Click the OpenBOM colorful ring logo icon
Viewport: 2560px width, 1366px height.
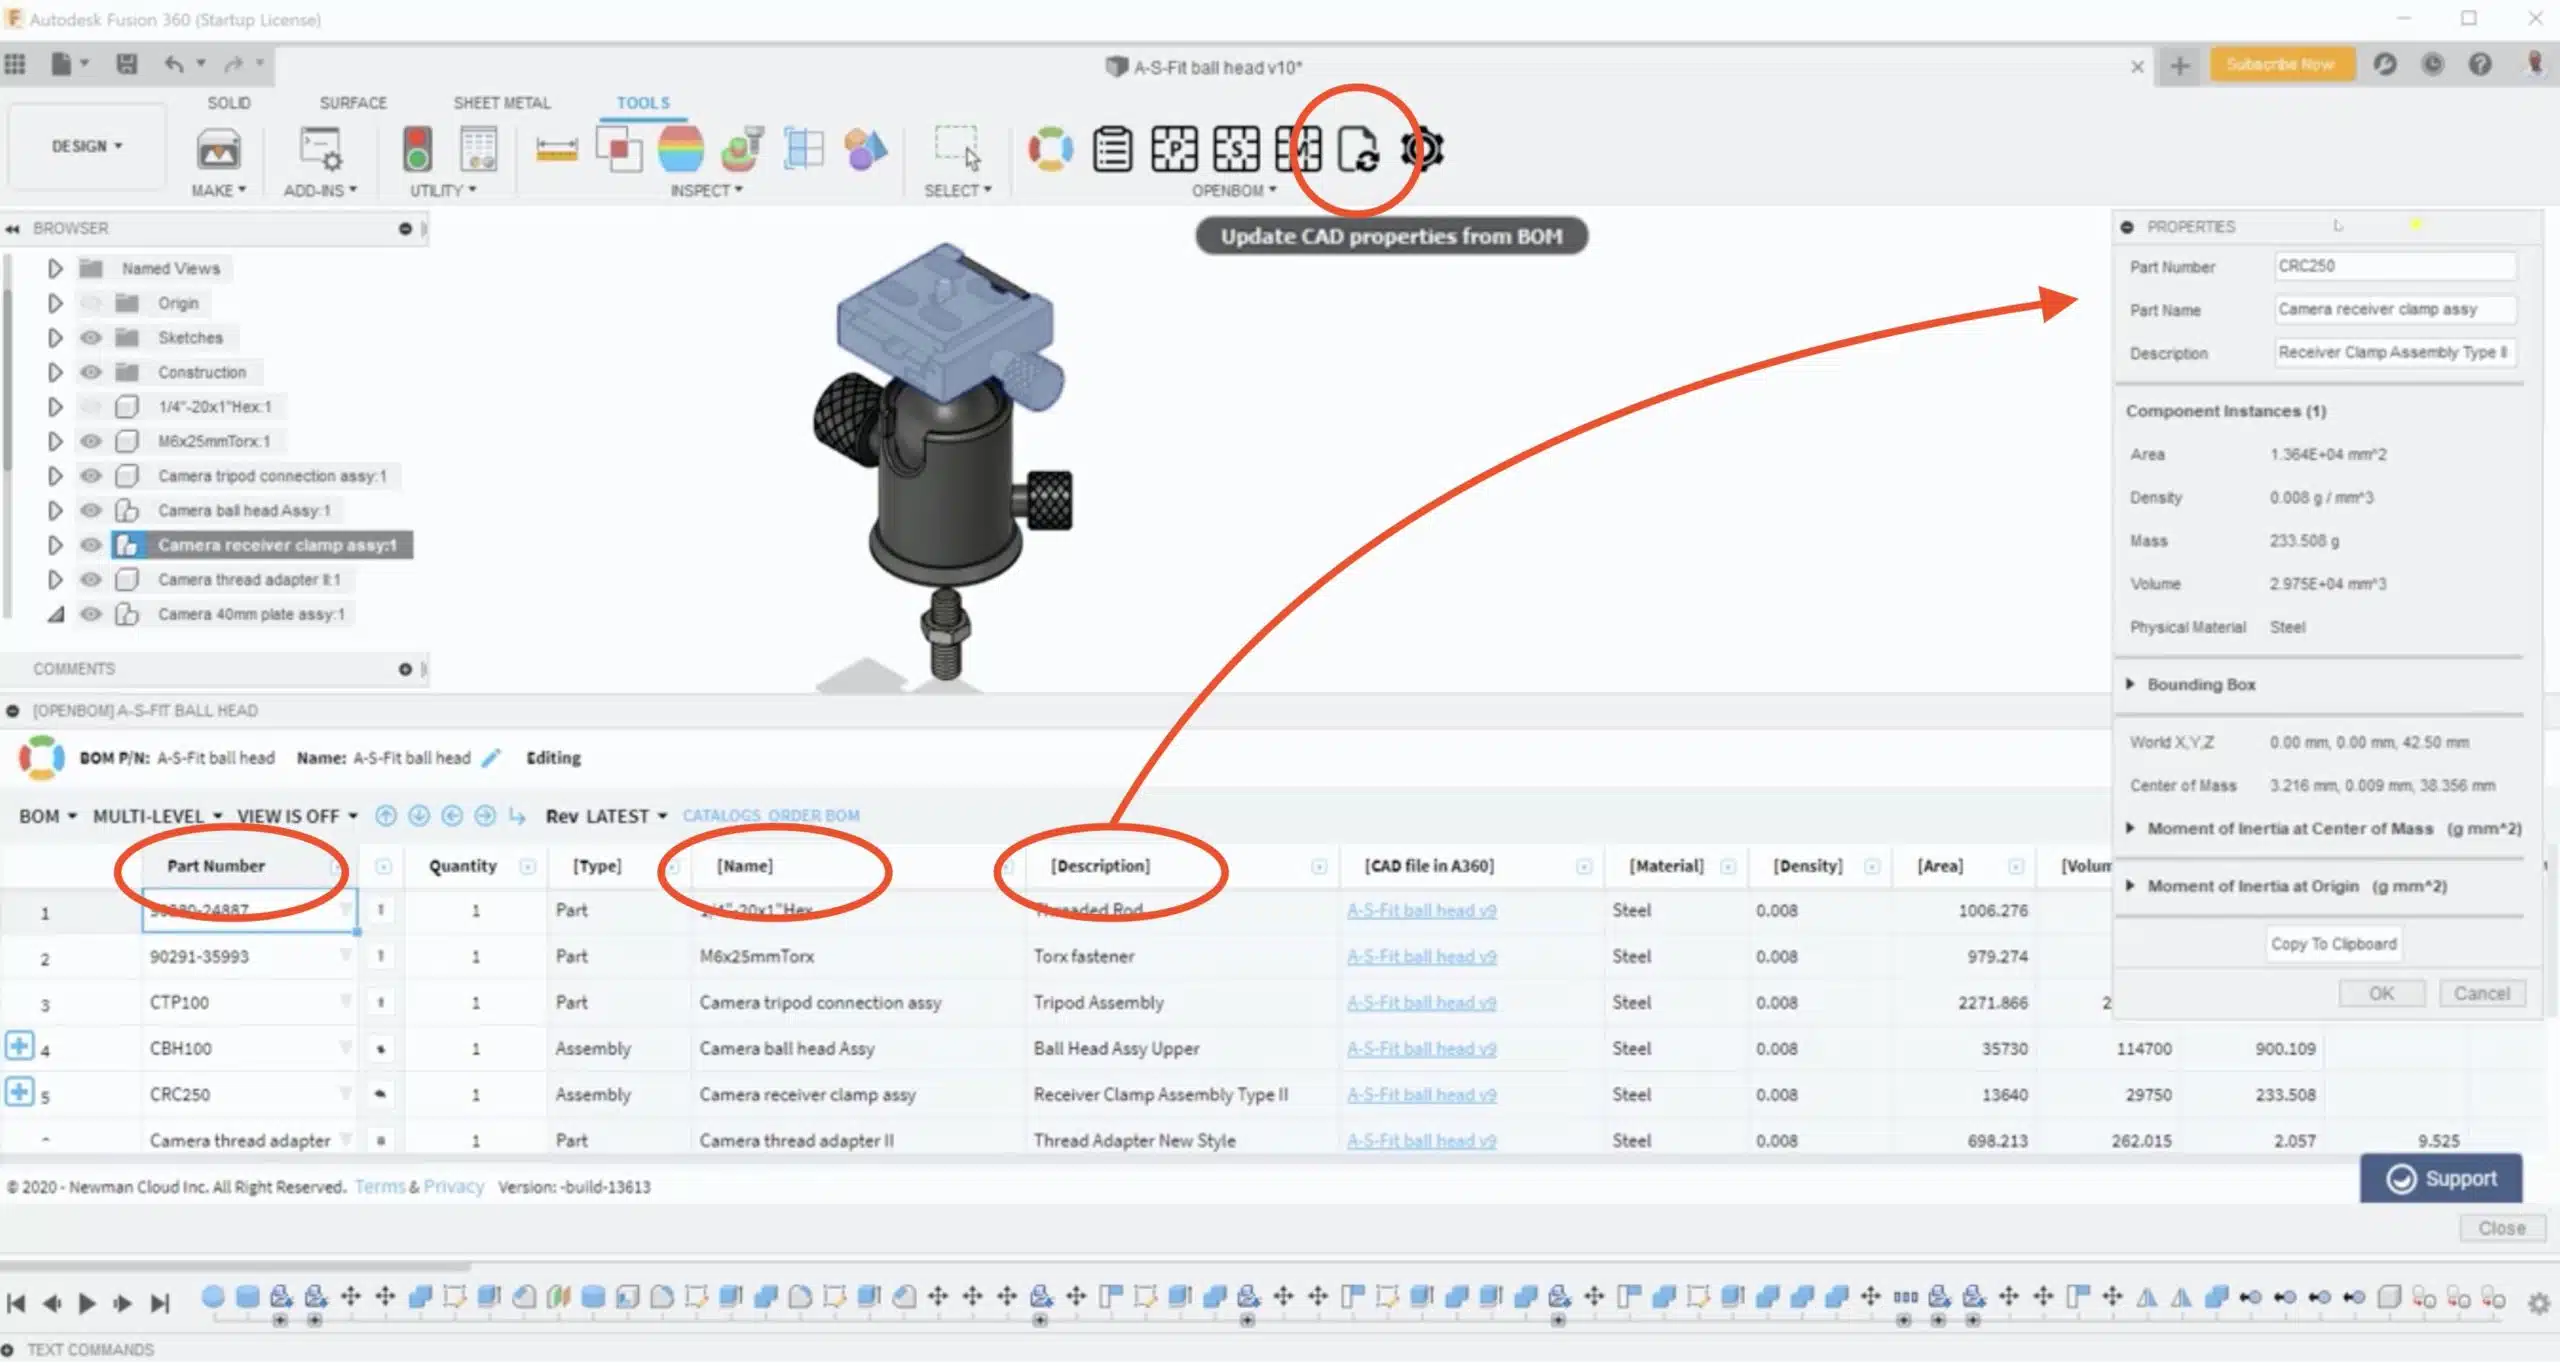click(1050, 150)
